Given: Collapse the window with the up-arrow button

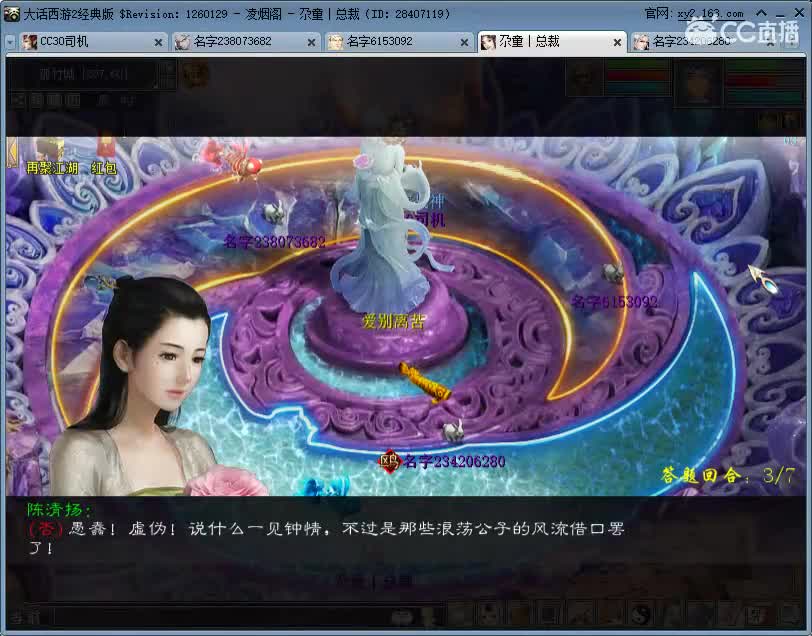Looking at the screenshot, I should (x=761, y=13).
